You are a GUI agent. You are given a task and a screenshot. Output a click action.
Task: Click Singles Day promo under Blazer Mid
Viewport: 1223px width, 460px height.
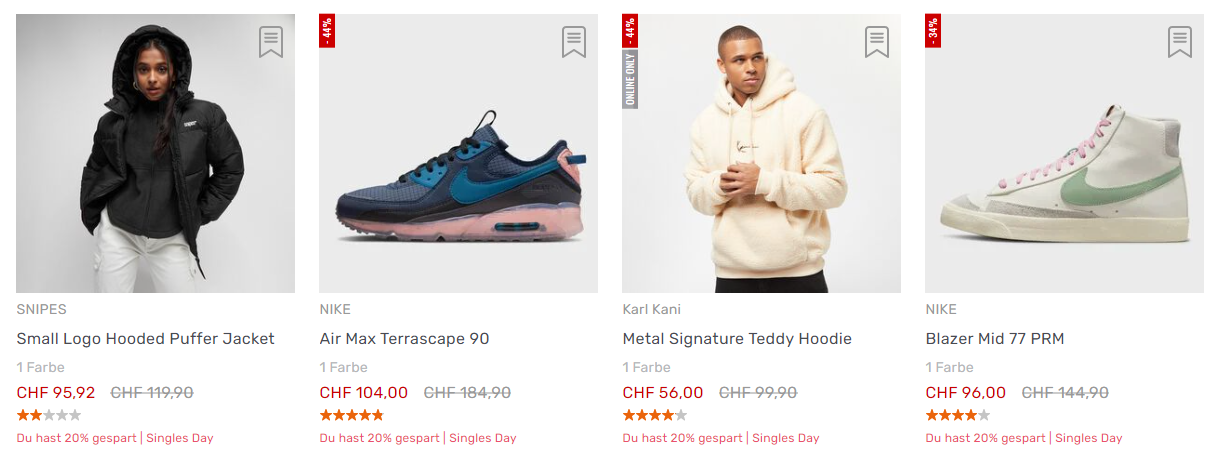(1088, 438)
